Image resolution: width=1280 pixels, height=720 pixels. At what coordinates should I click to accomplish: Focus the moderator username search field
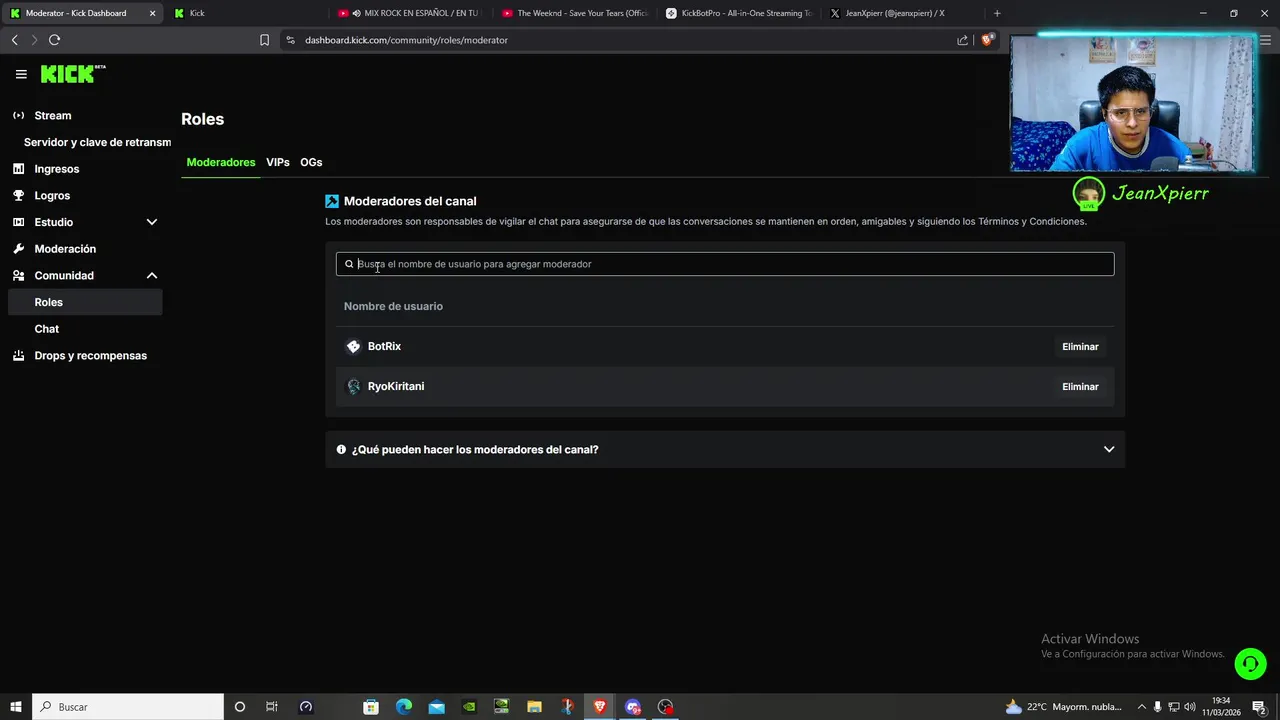[x=725, y=264]
